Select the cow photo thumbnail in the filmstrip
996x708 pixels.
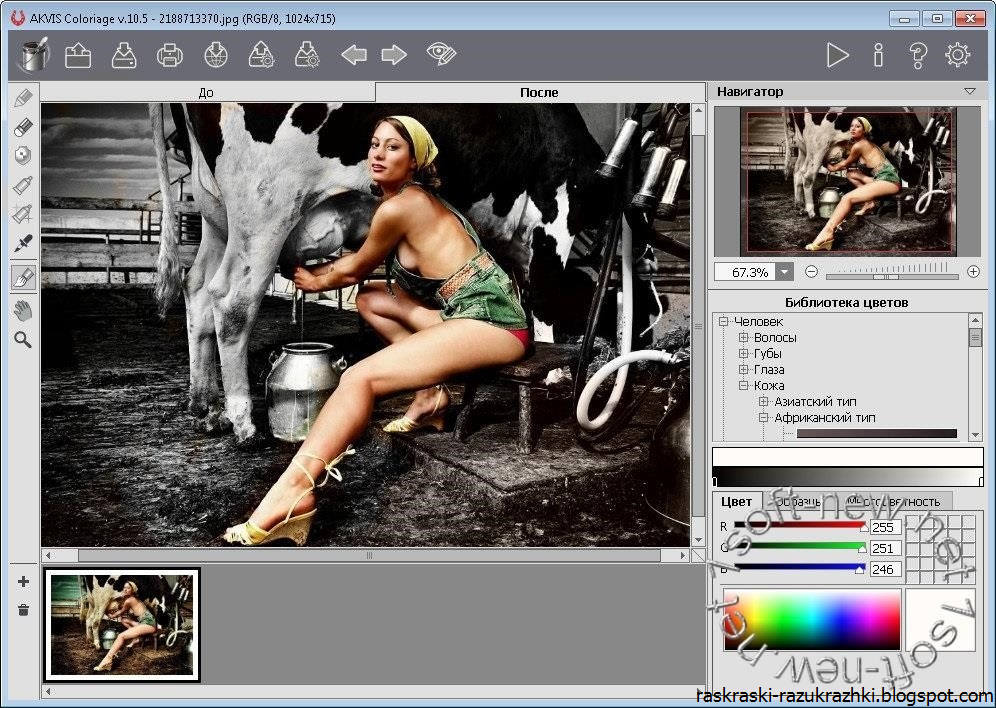tap(122, 625)
